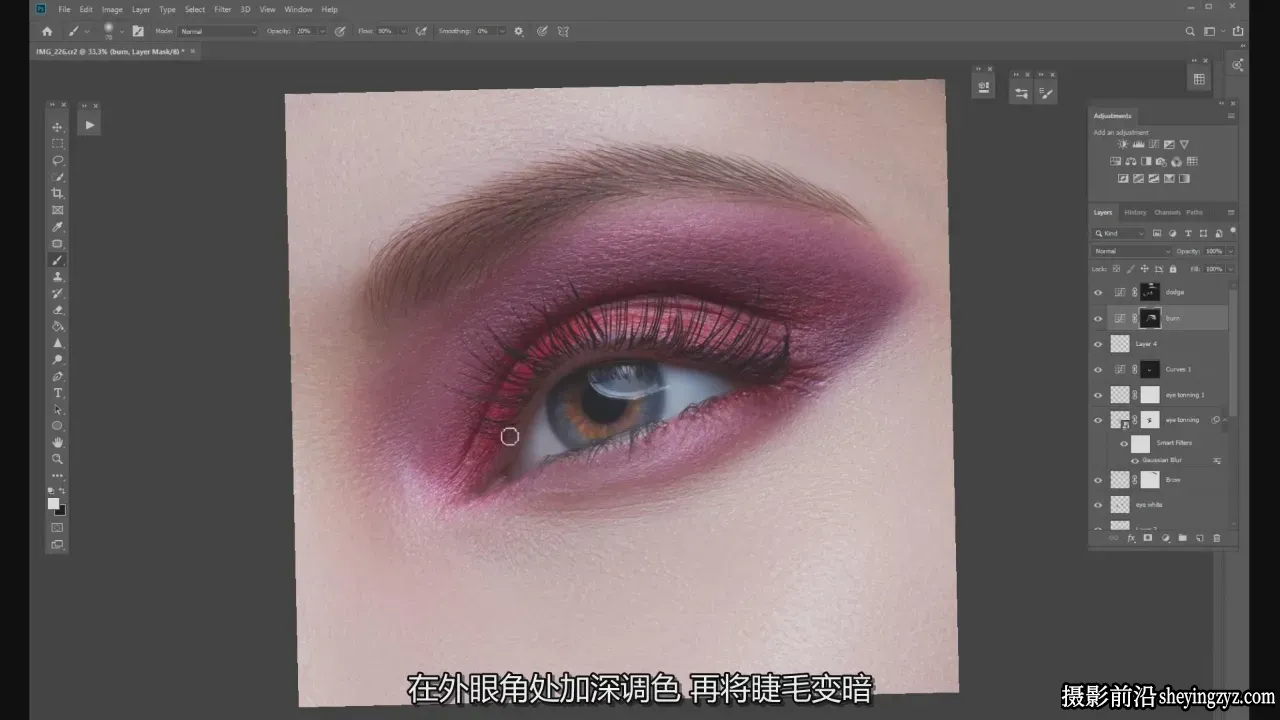Click the layer Fill value field
1280x720 pixels.
[1214, 269]
